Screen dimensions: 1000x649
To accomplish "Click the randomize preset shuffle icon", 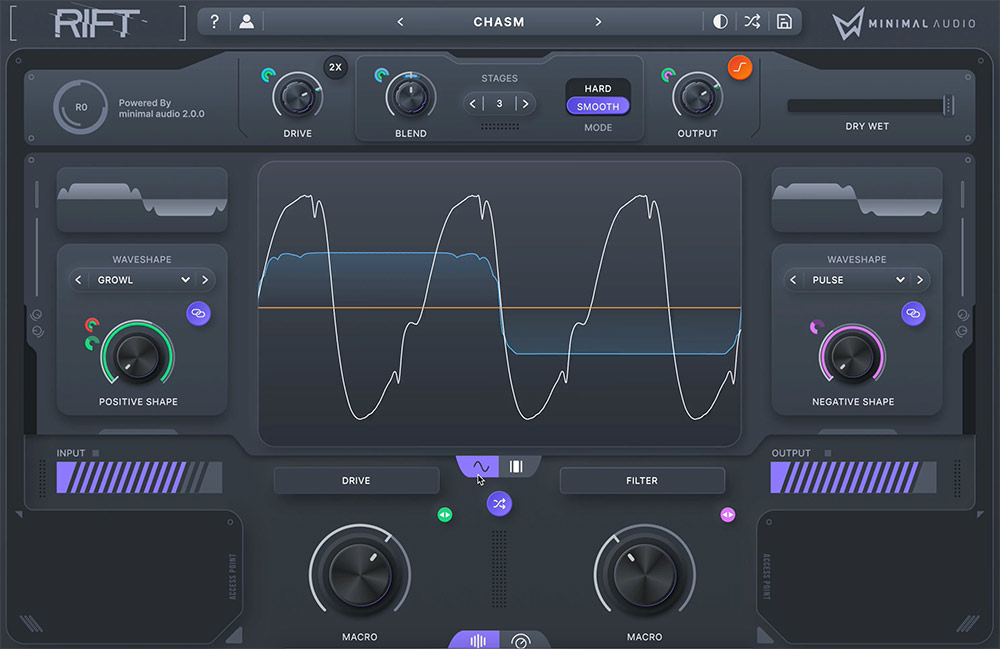I will (752, 21).
